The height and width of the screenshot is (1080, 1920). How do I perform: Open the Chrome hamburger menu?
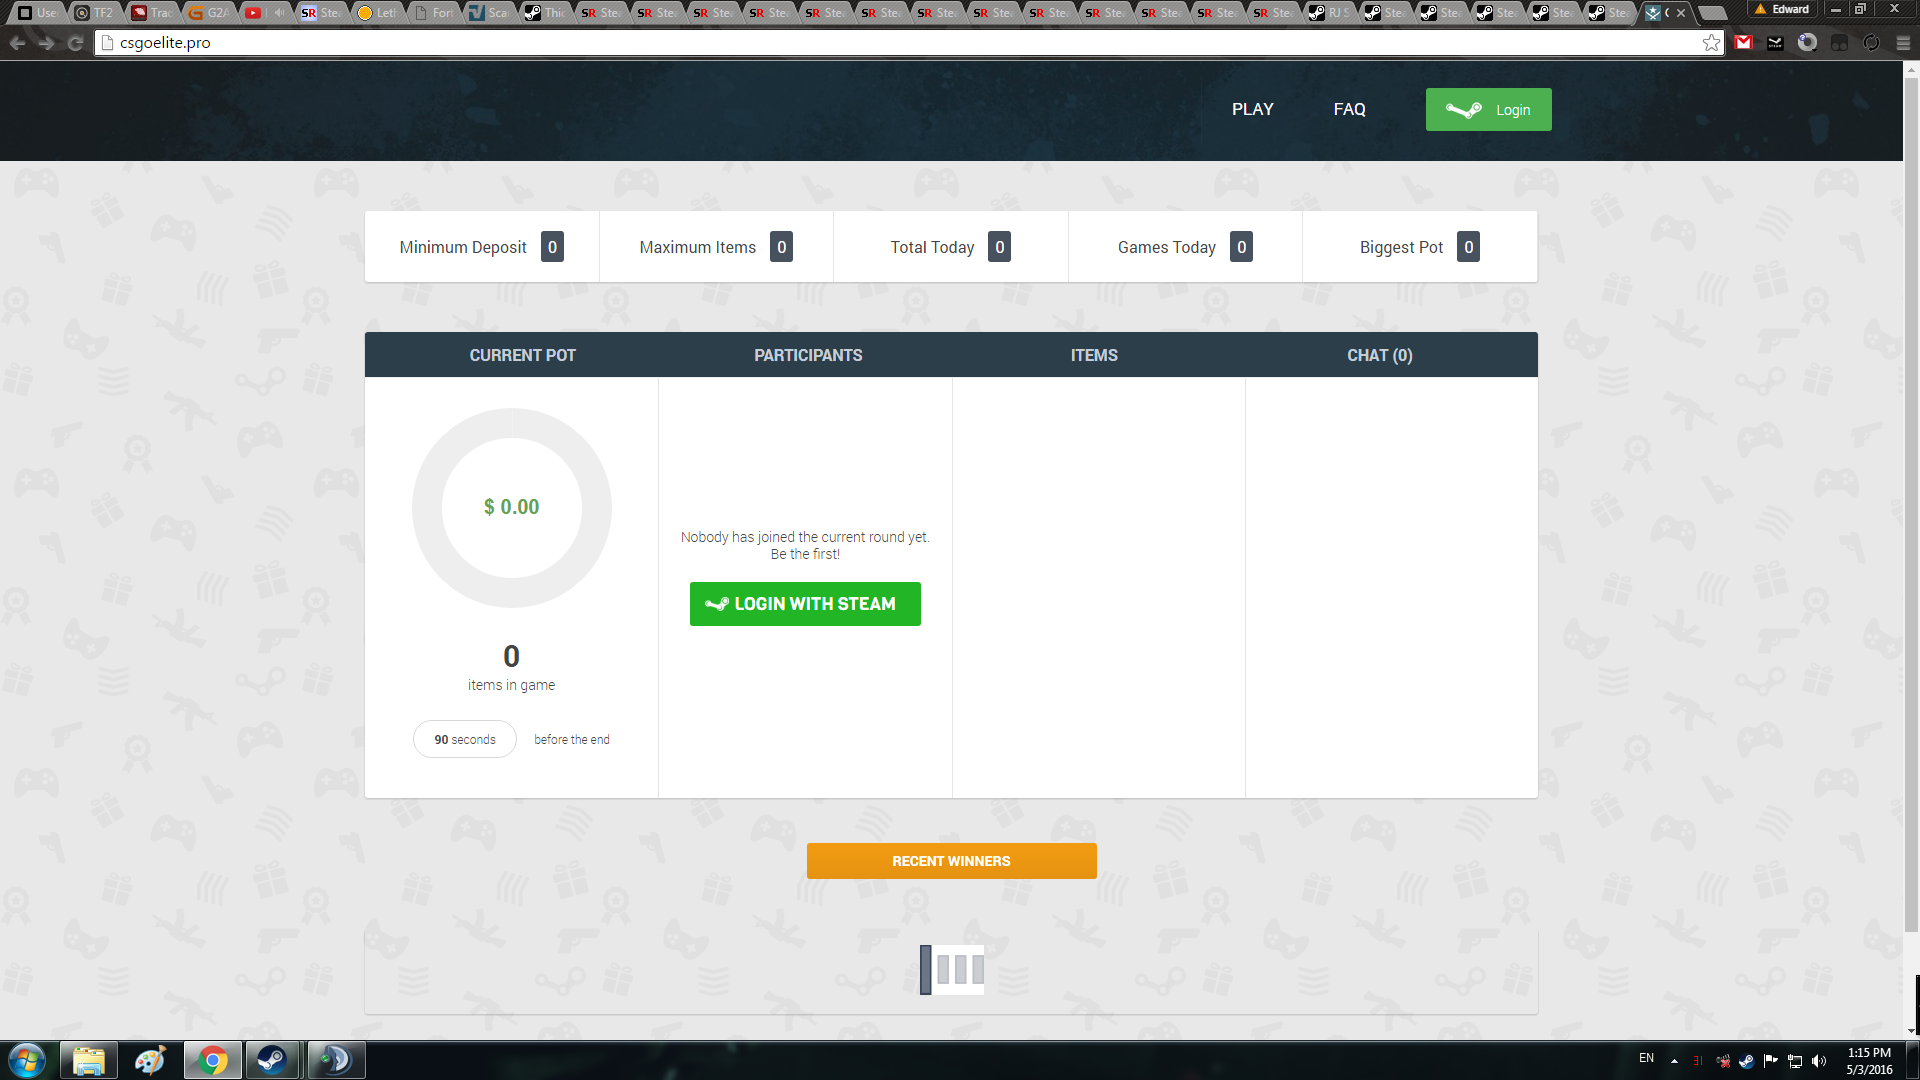(x=1903, y=43)
